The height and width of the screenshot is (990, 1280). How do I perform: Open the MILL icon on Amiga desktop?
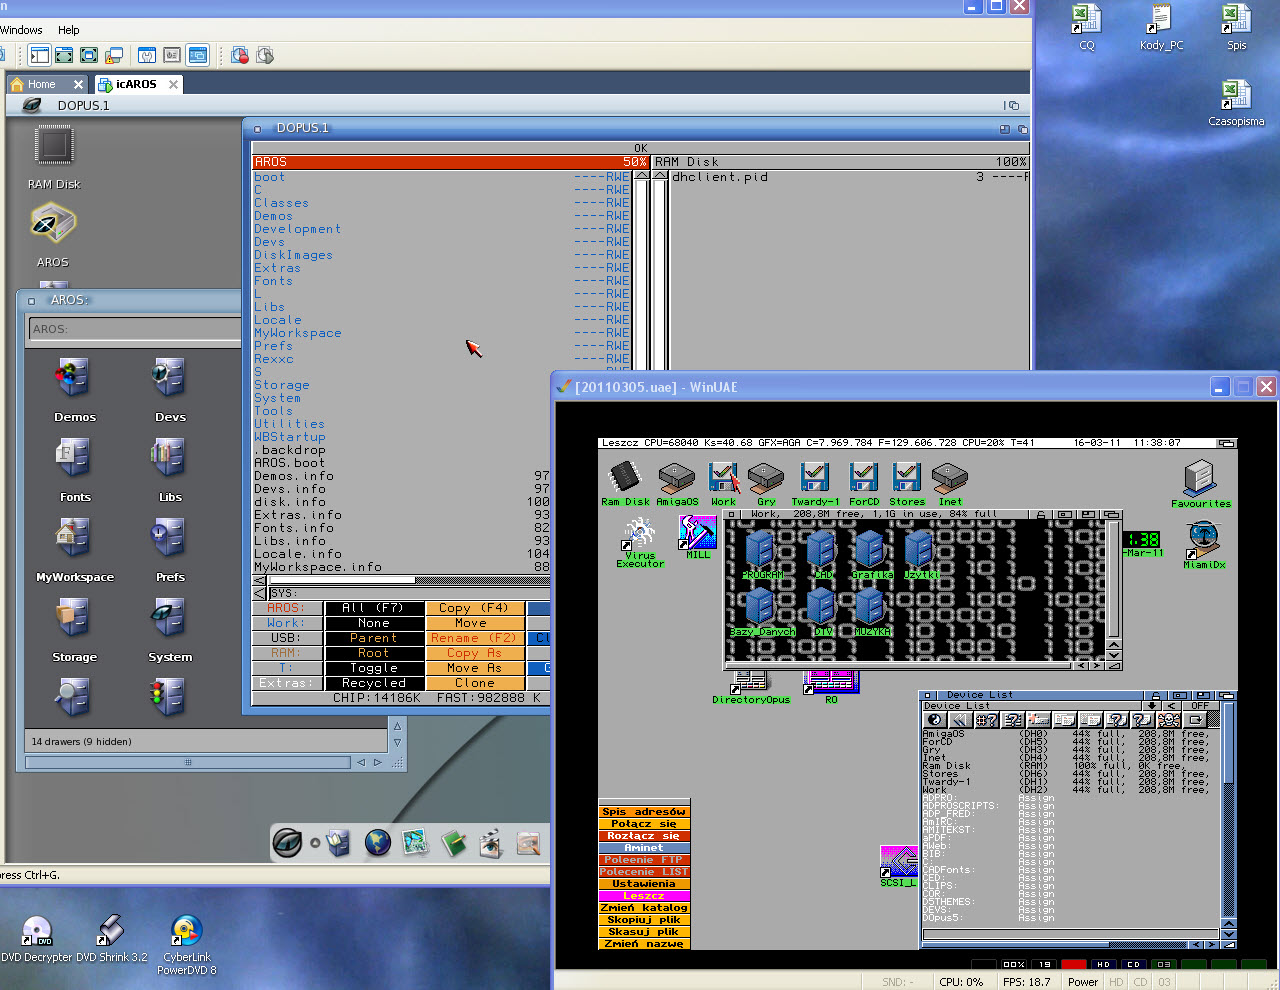click(697, 536)
